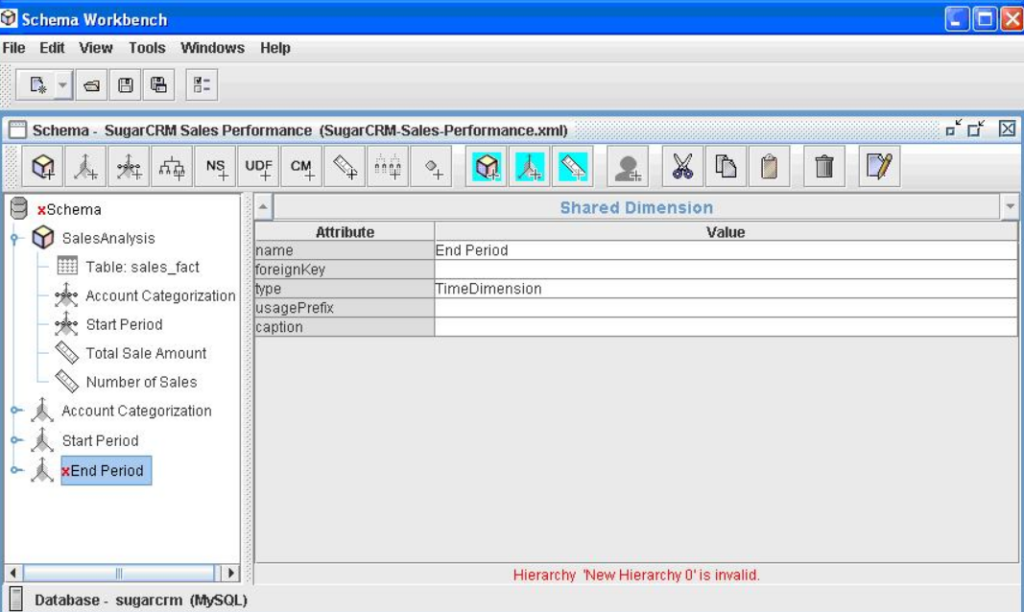Click the Value column header
The height and width of the screenshot is (612, 1024).
click(x=726, y=232)
